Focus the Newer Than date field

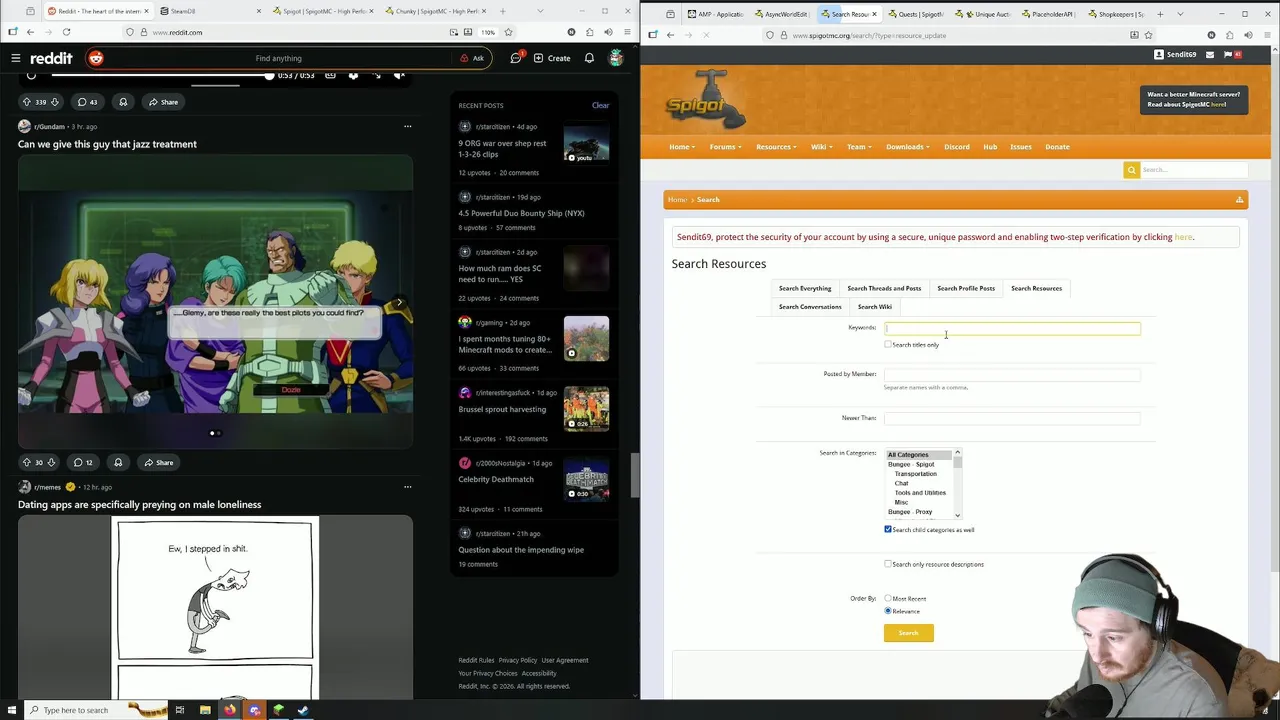tap(1012, 418)
